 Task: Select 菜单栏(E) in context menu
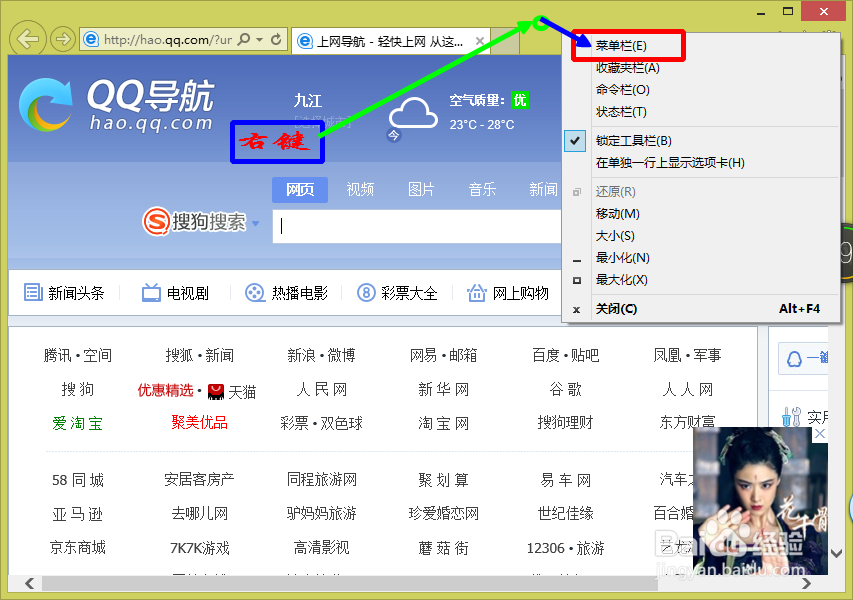(621, 46)
